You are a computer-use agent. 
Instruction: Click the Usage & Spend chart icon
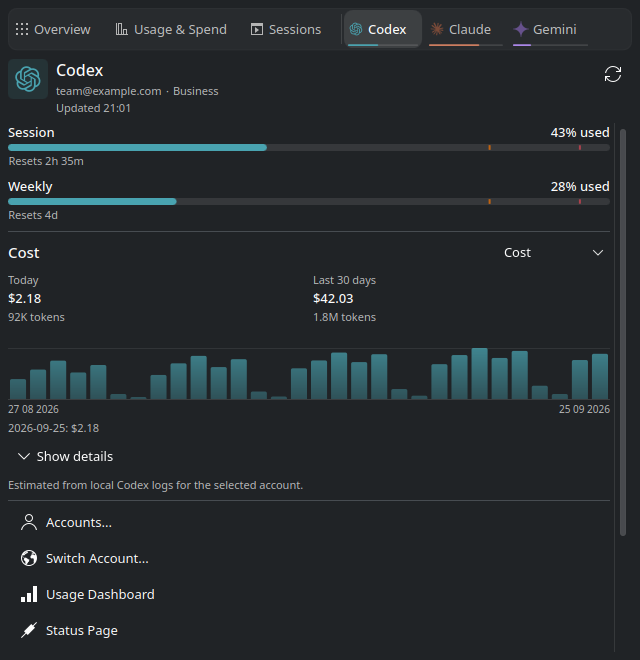122,29
